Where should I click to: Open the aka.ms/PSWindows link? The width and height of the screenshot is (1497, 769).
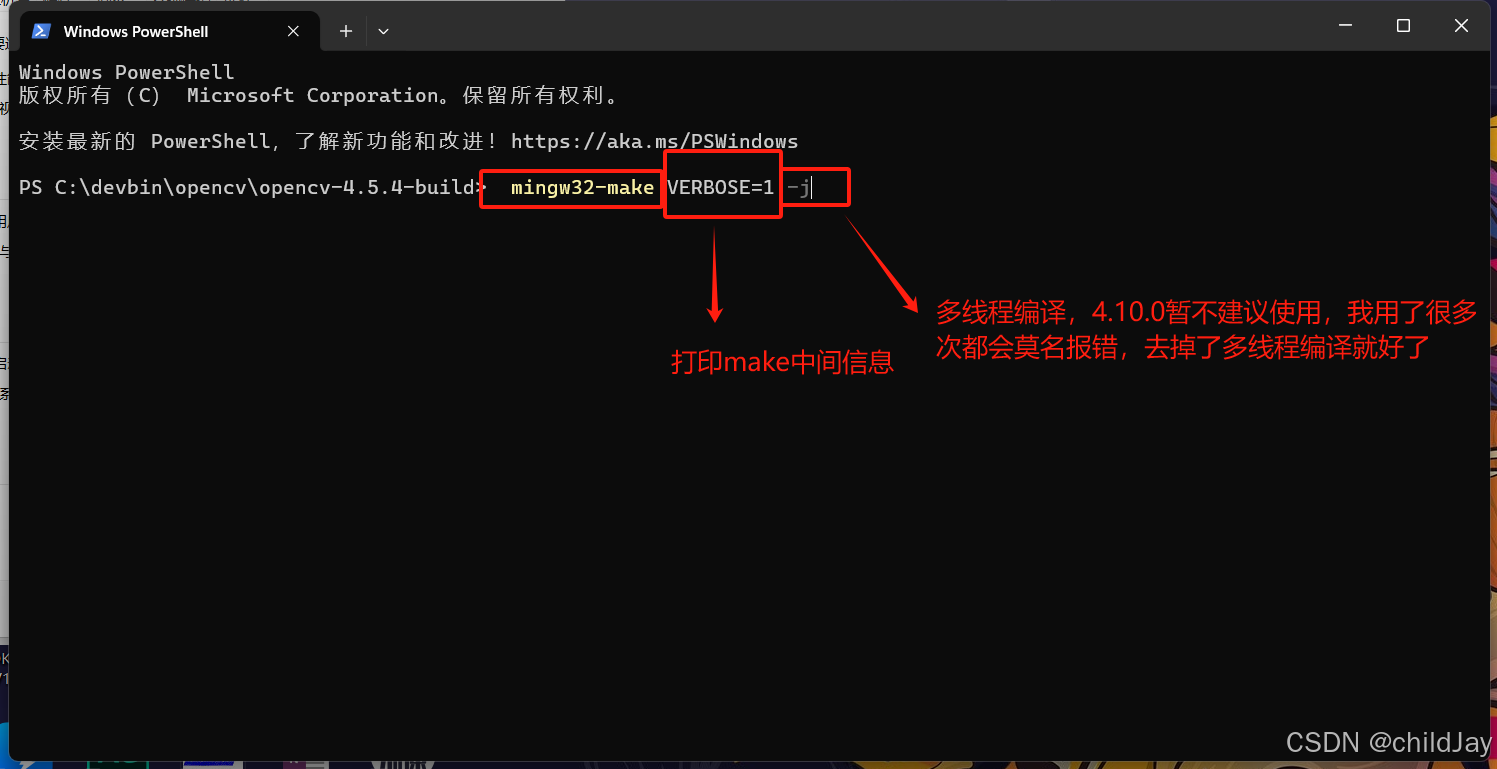click(654, 141)
